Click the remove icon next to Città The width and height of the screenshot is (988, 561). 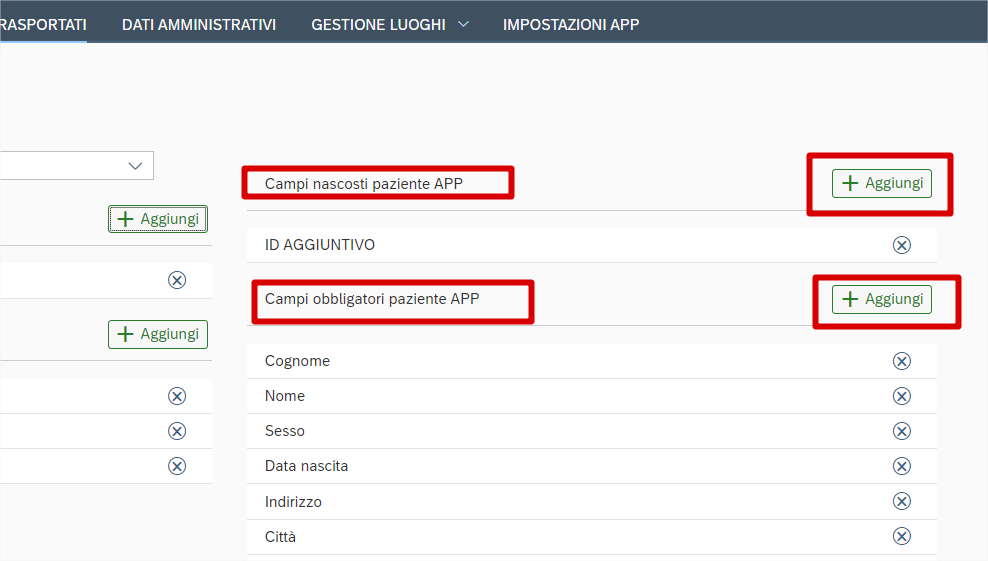[x=901, y=536]
